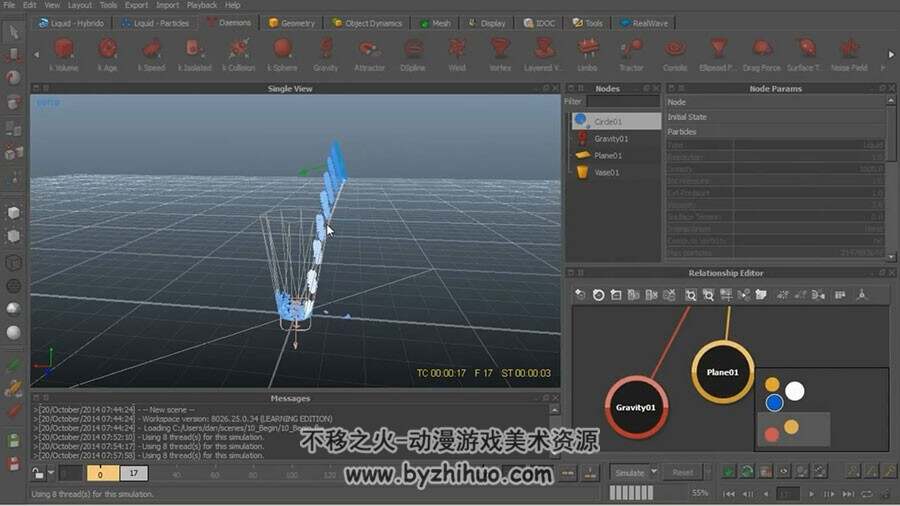This screenshot has width=900, height=506.
Task: Add a Tractor daemon
Action: [x=631, y=55]
